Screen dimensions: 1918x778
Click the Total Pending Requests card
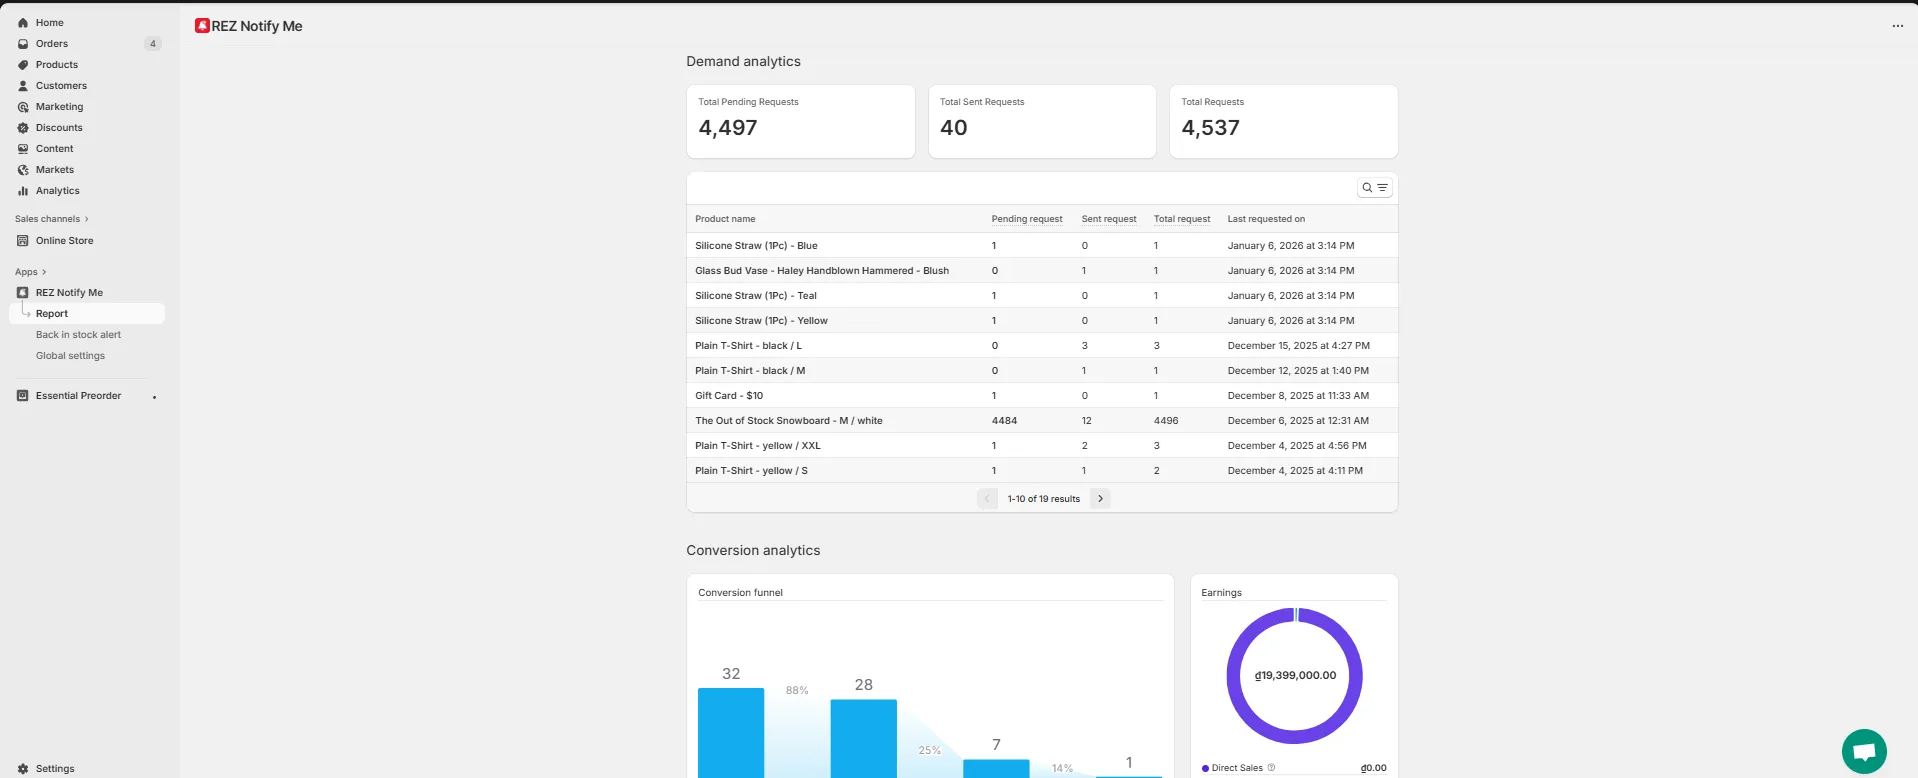[x=801, y=122]
